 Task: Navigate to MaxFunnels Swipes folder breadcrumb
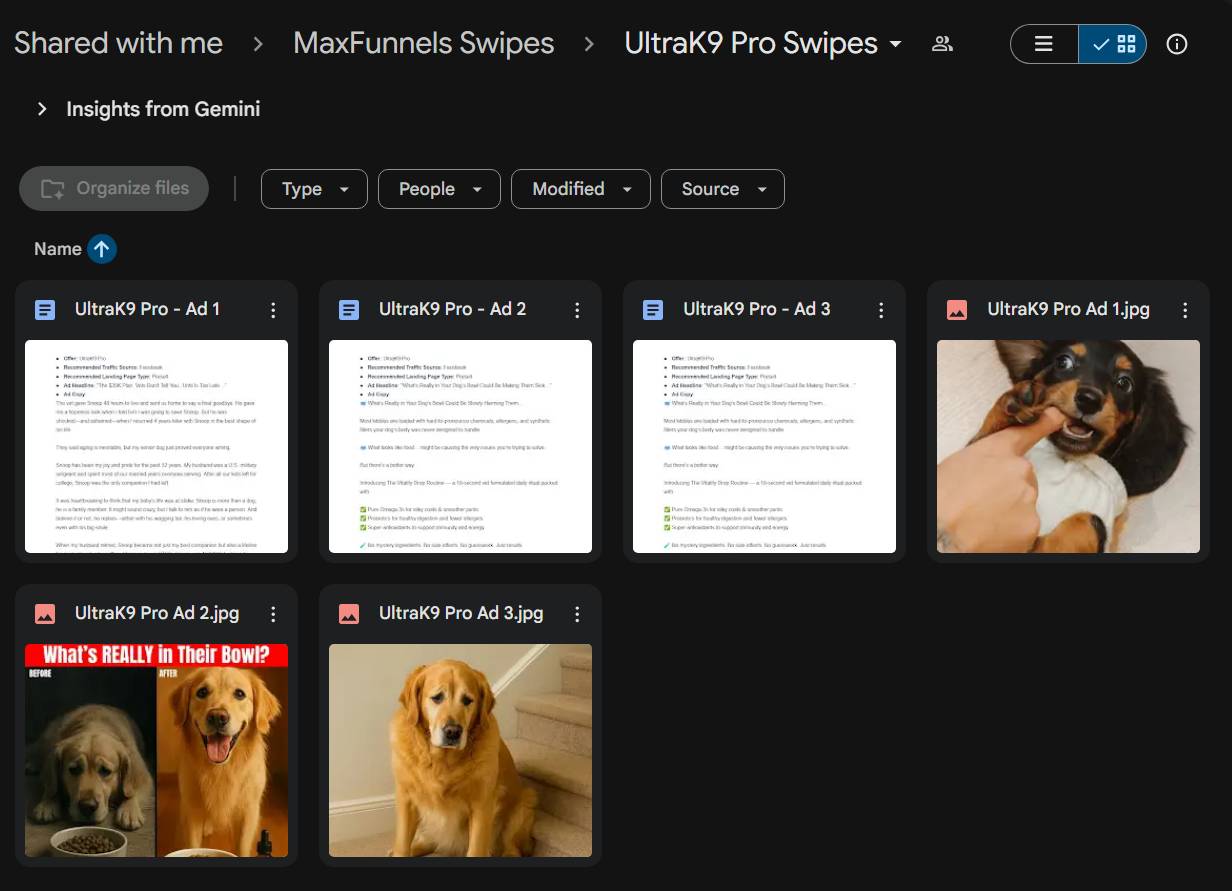coord(423,44)
